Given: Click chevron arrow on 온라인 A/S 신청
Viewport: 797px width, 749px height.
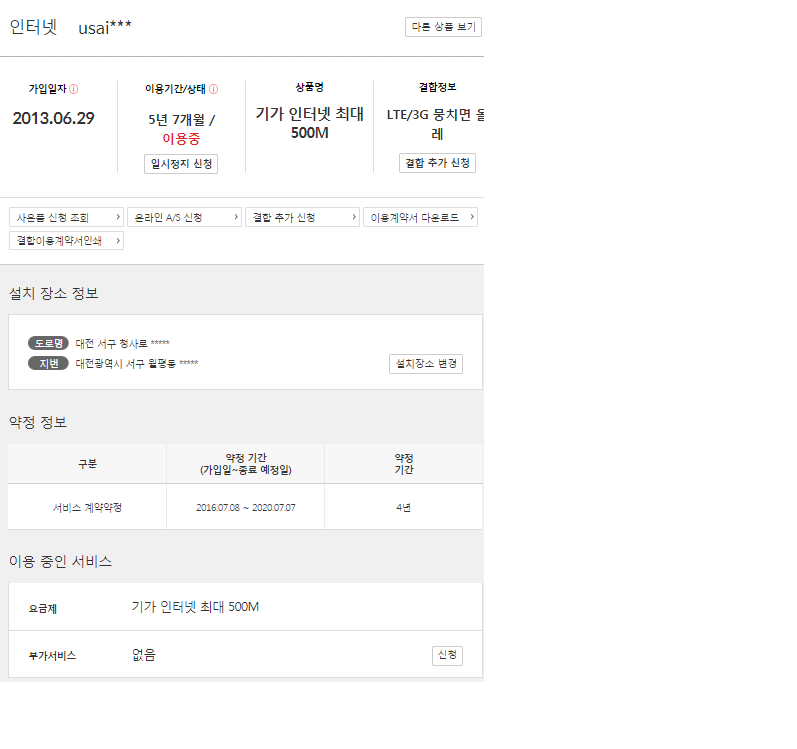Looking at the screenshot, I should click(236, 217).
